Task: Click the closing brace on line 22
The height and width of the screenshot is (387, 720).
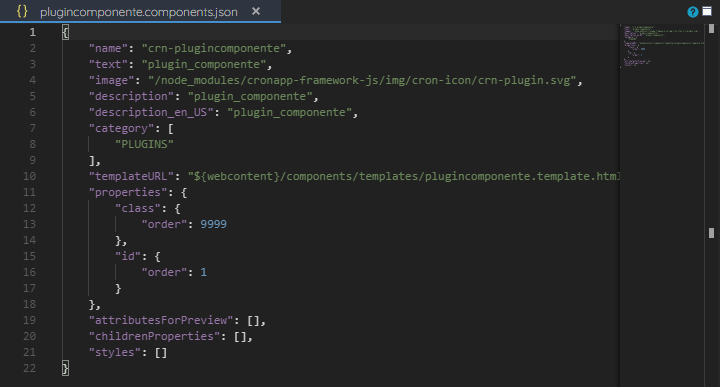Action: click(x=65, y=368)
